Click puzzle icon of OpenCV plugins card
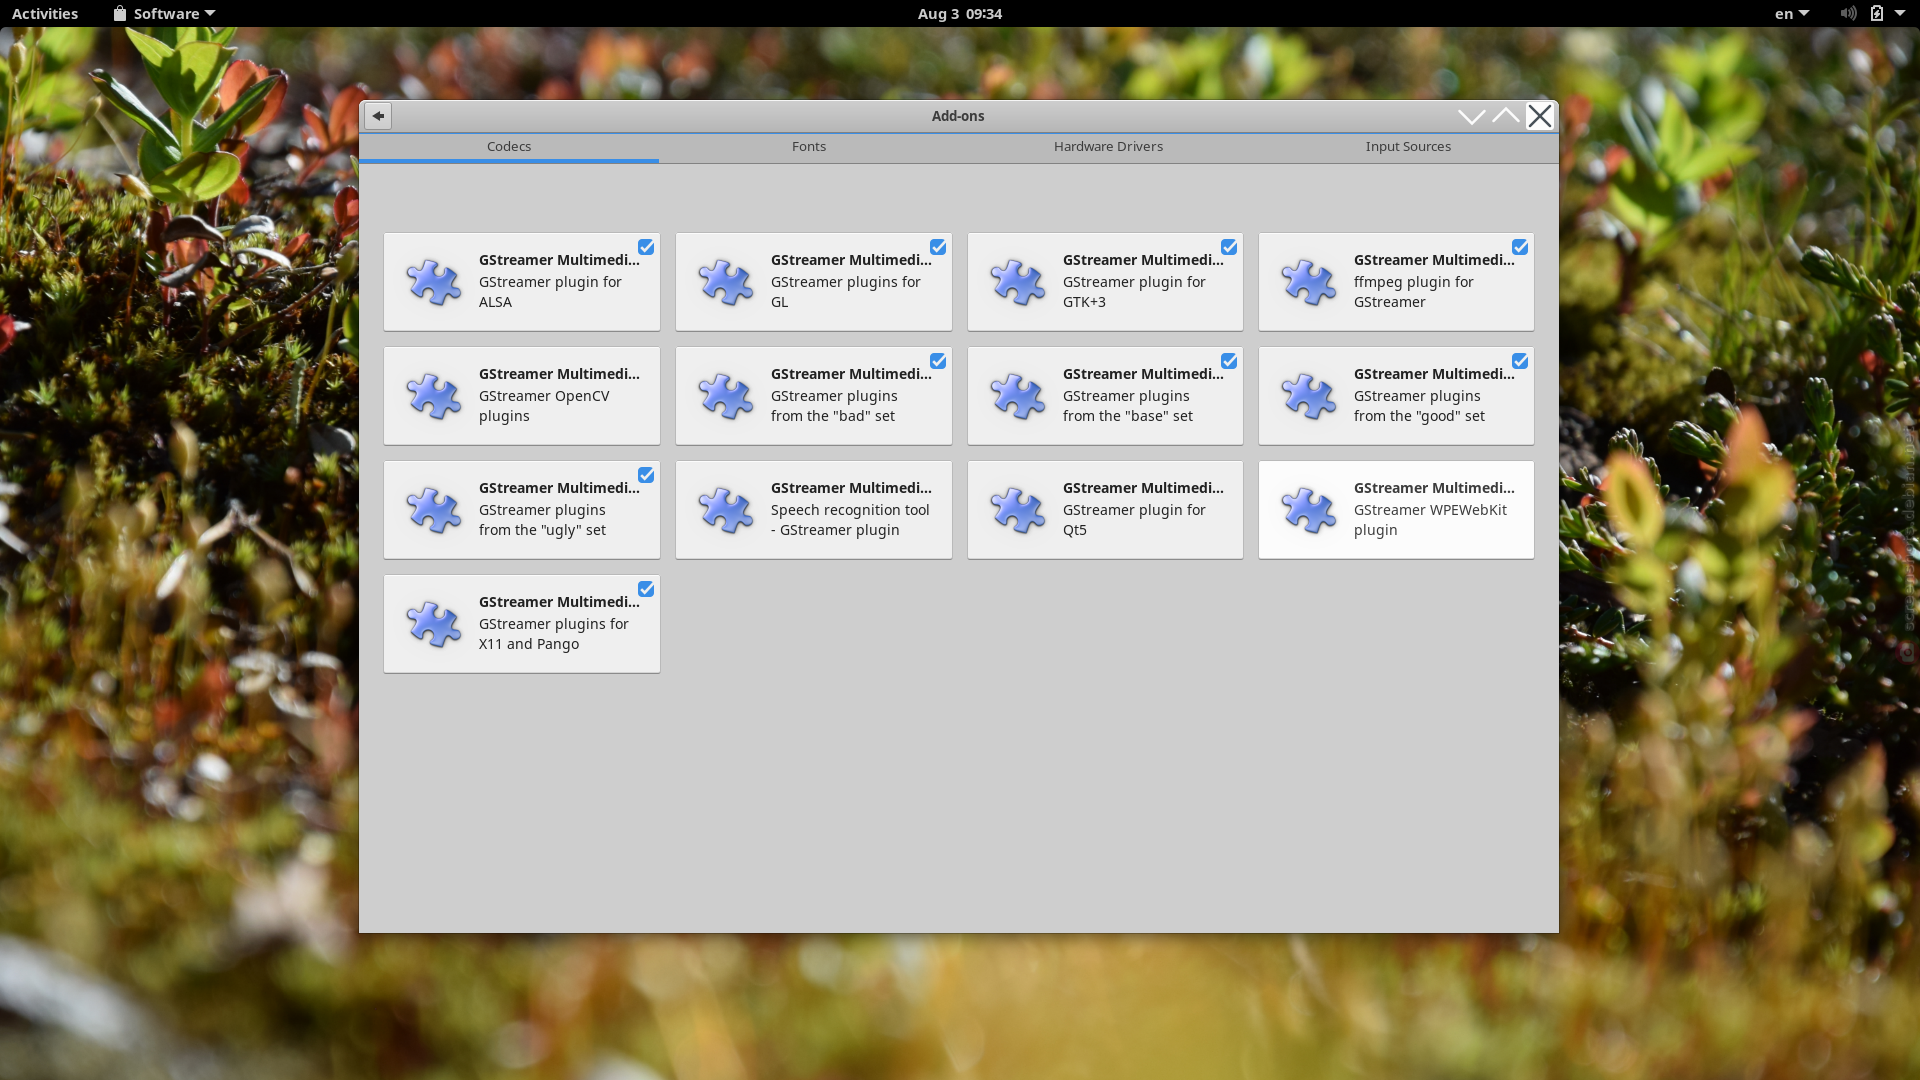 point(433,396)
